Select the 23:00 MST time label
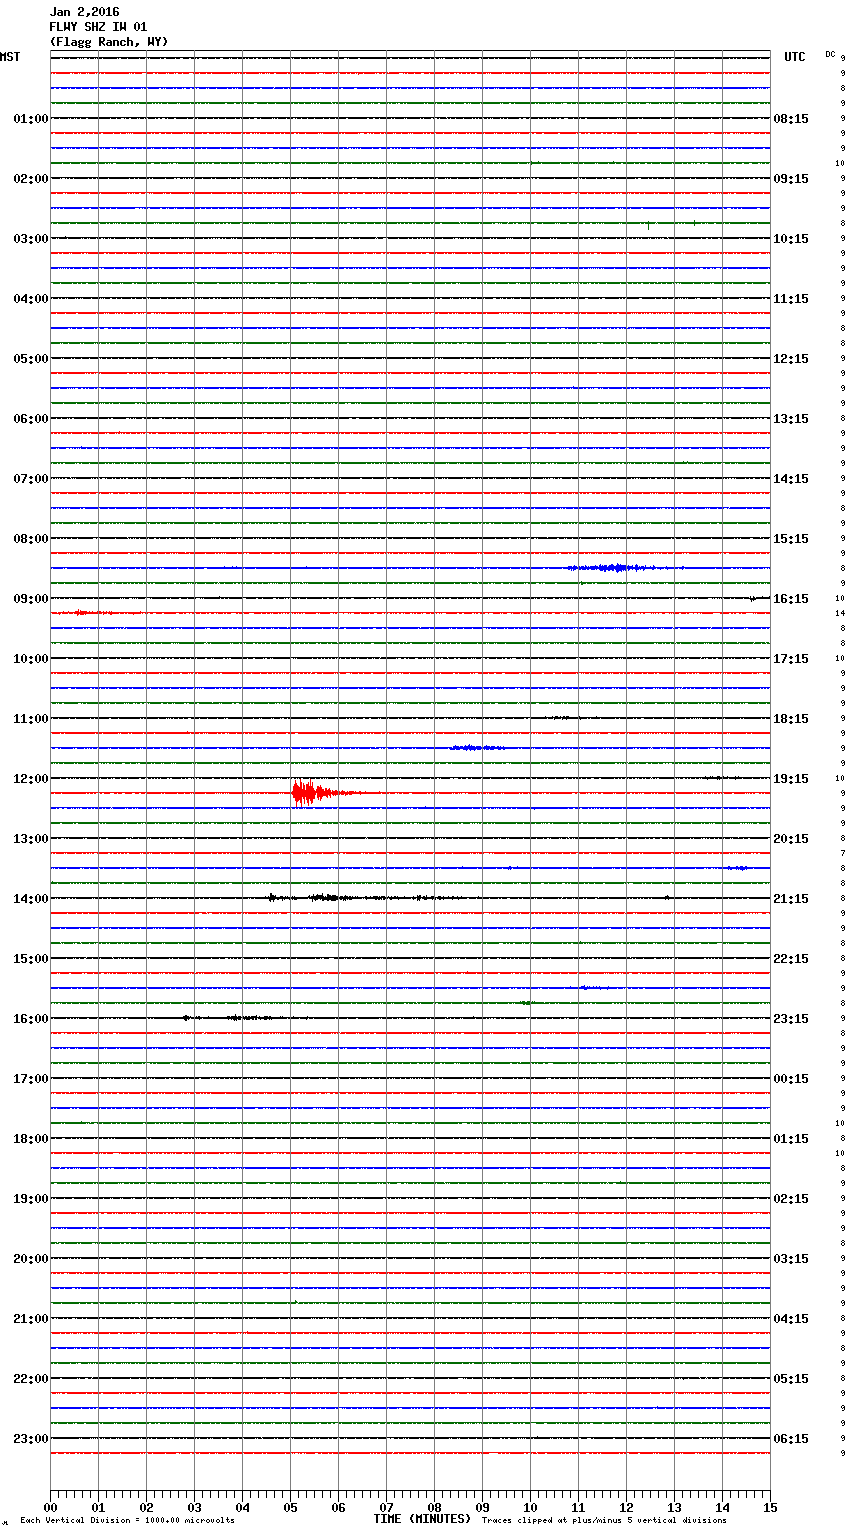Viewport: 850px width, 1534px height. coord(30,1439)
